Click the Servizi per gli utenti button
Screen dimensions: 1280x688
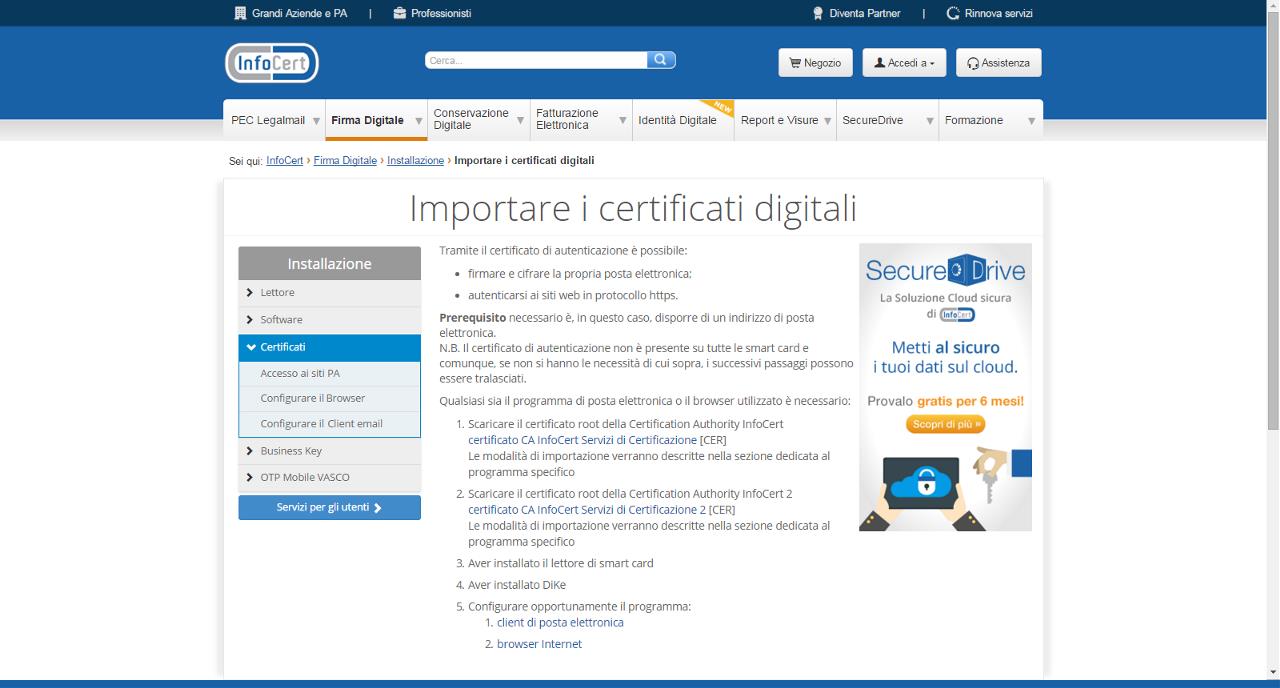[329, 508]
